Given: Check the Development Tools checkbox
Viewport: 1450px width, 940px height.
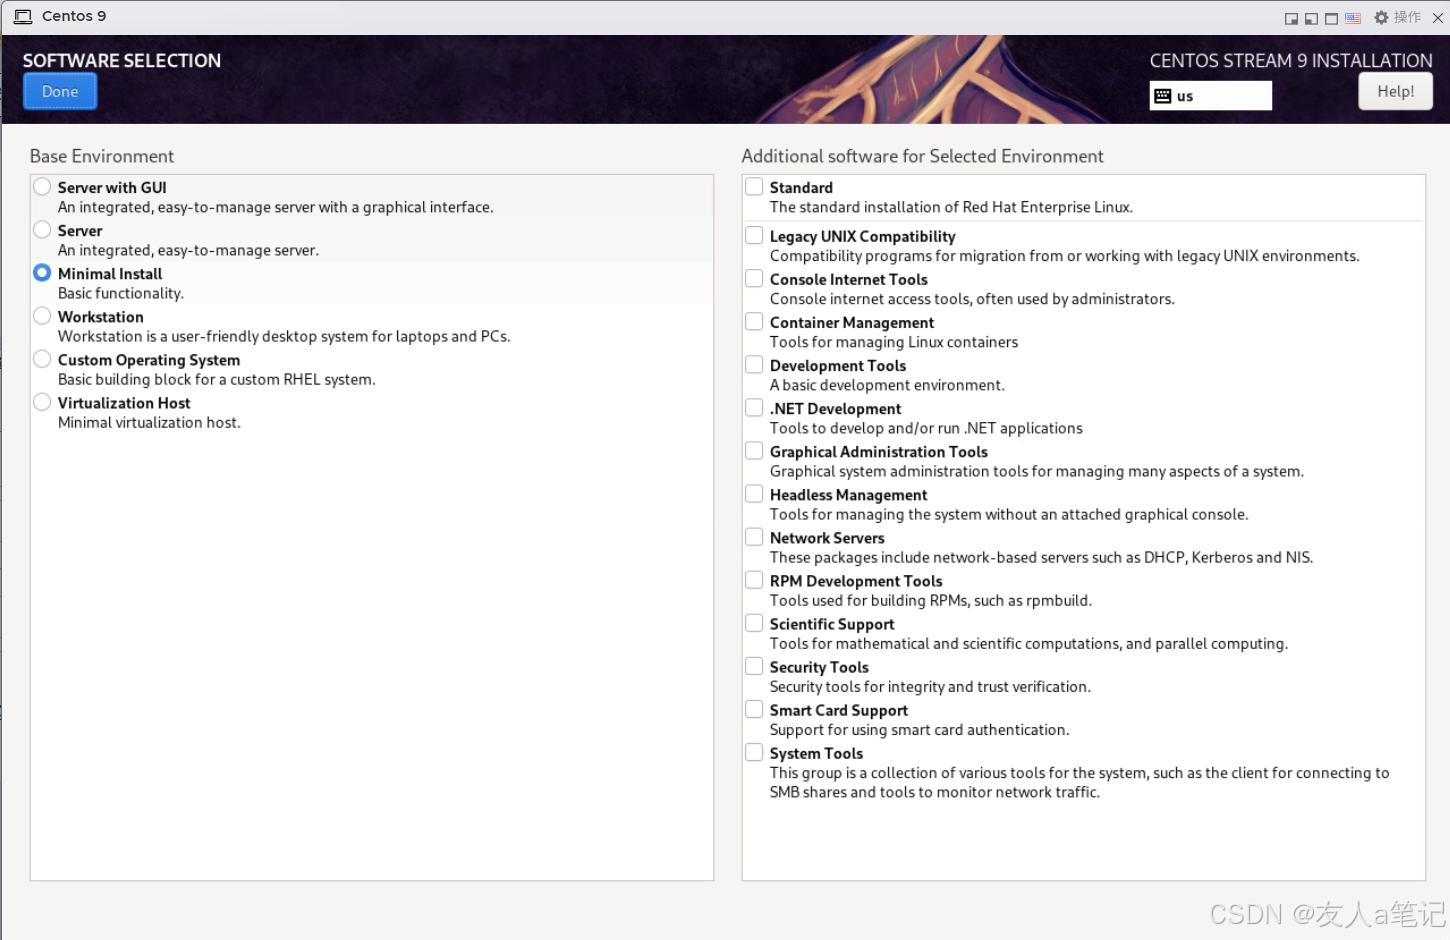Looking at the screenshot, I should (754, 365).
